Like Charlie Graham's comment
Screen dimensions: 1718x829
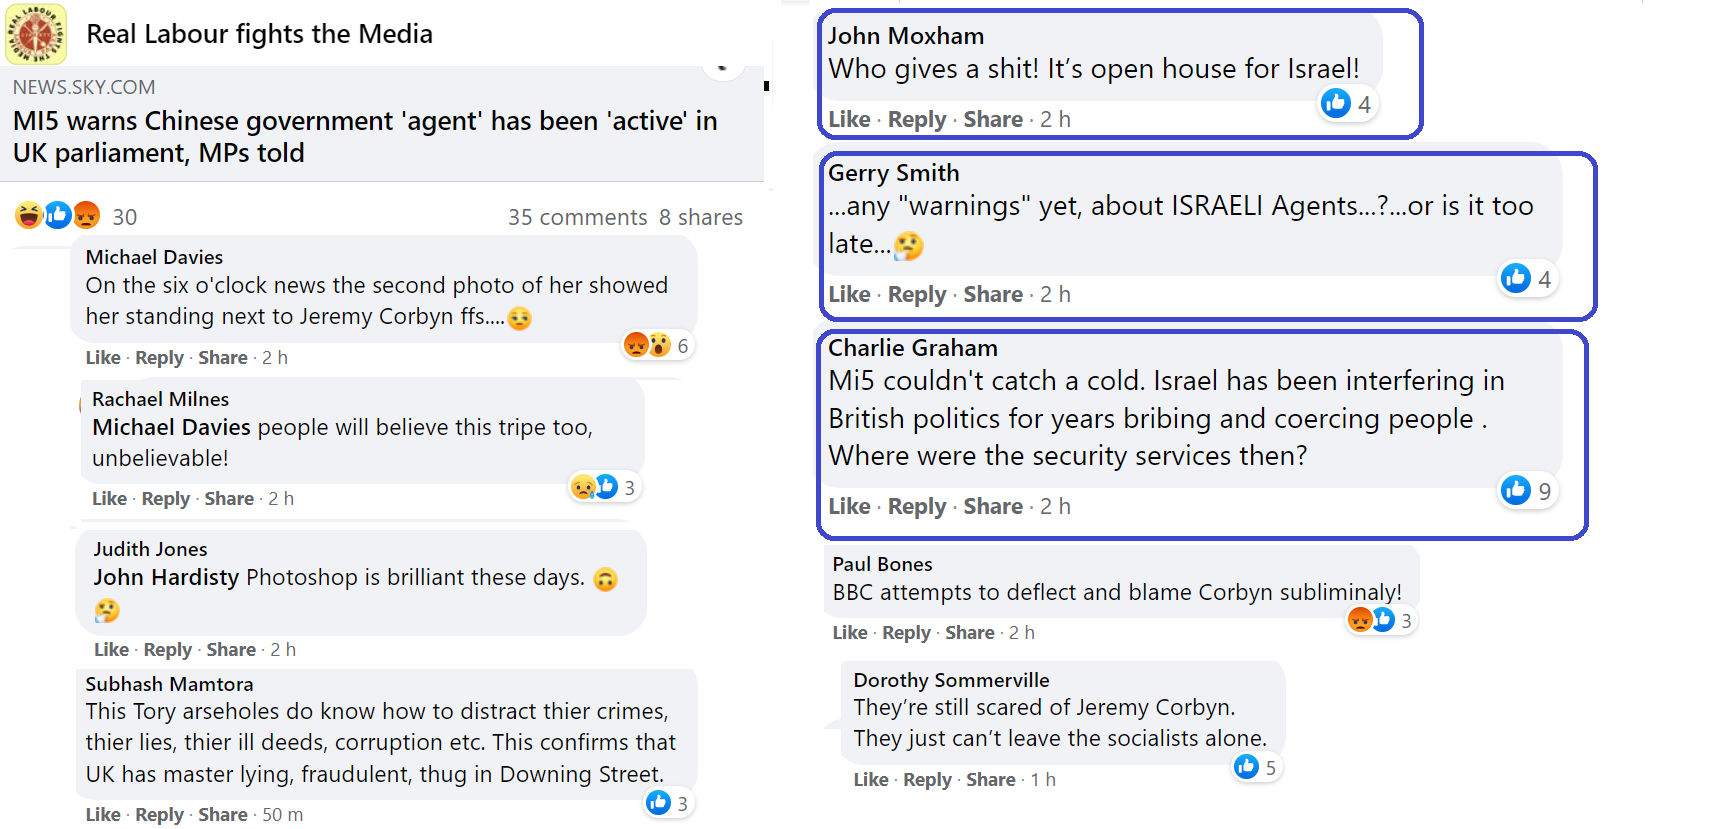click(849, 507)
